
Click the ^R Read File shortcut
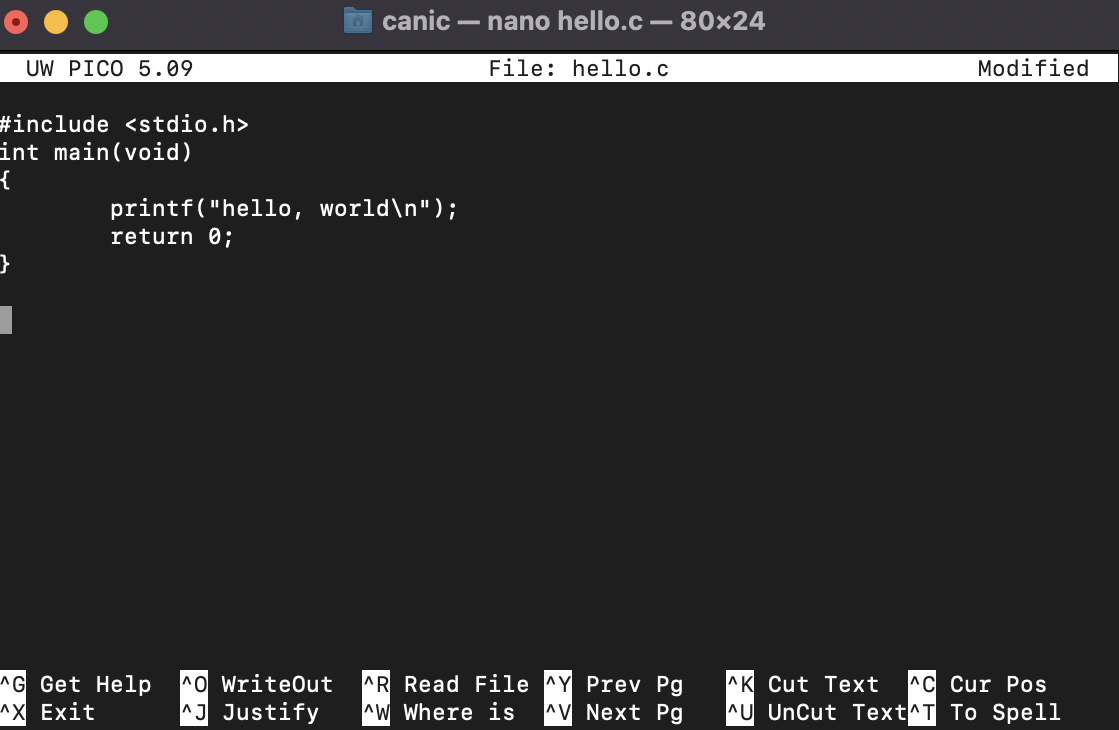click(446, 684)
